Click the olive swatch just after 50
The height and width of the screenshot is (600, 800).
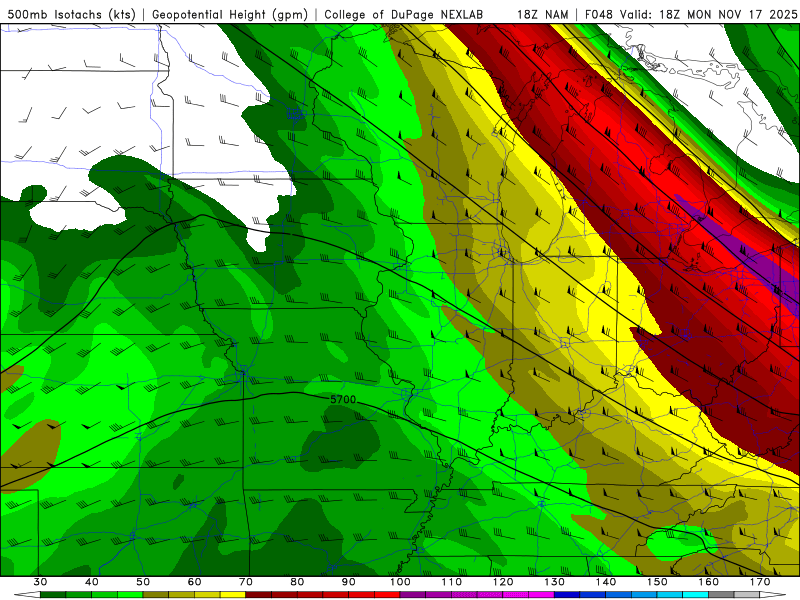(156, 595)
